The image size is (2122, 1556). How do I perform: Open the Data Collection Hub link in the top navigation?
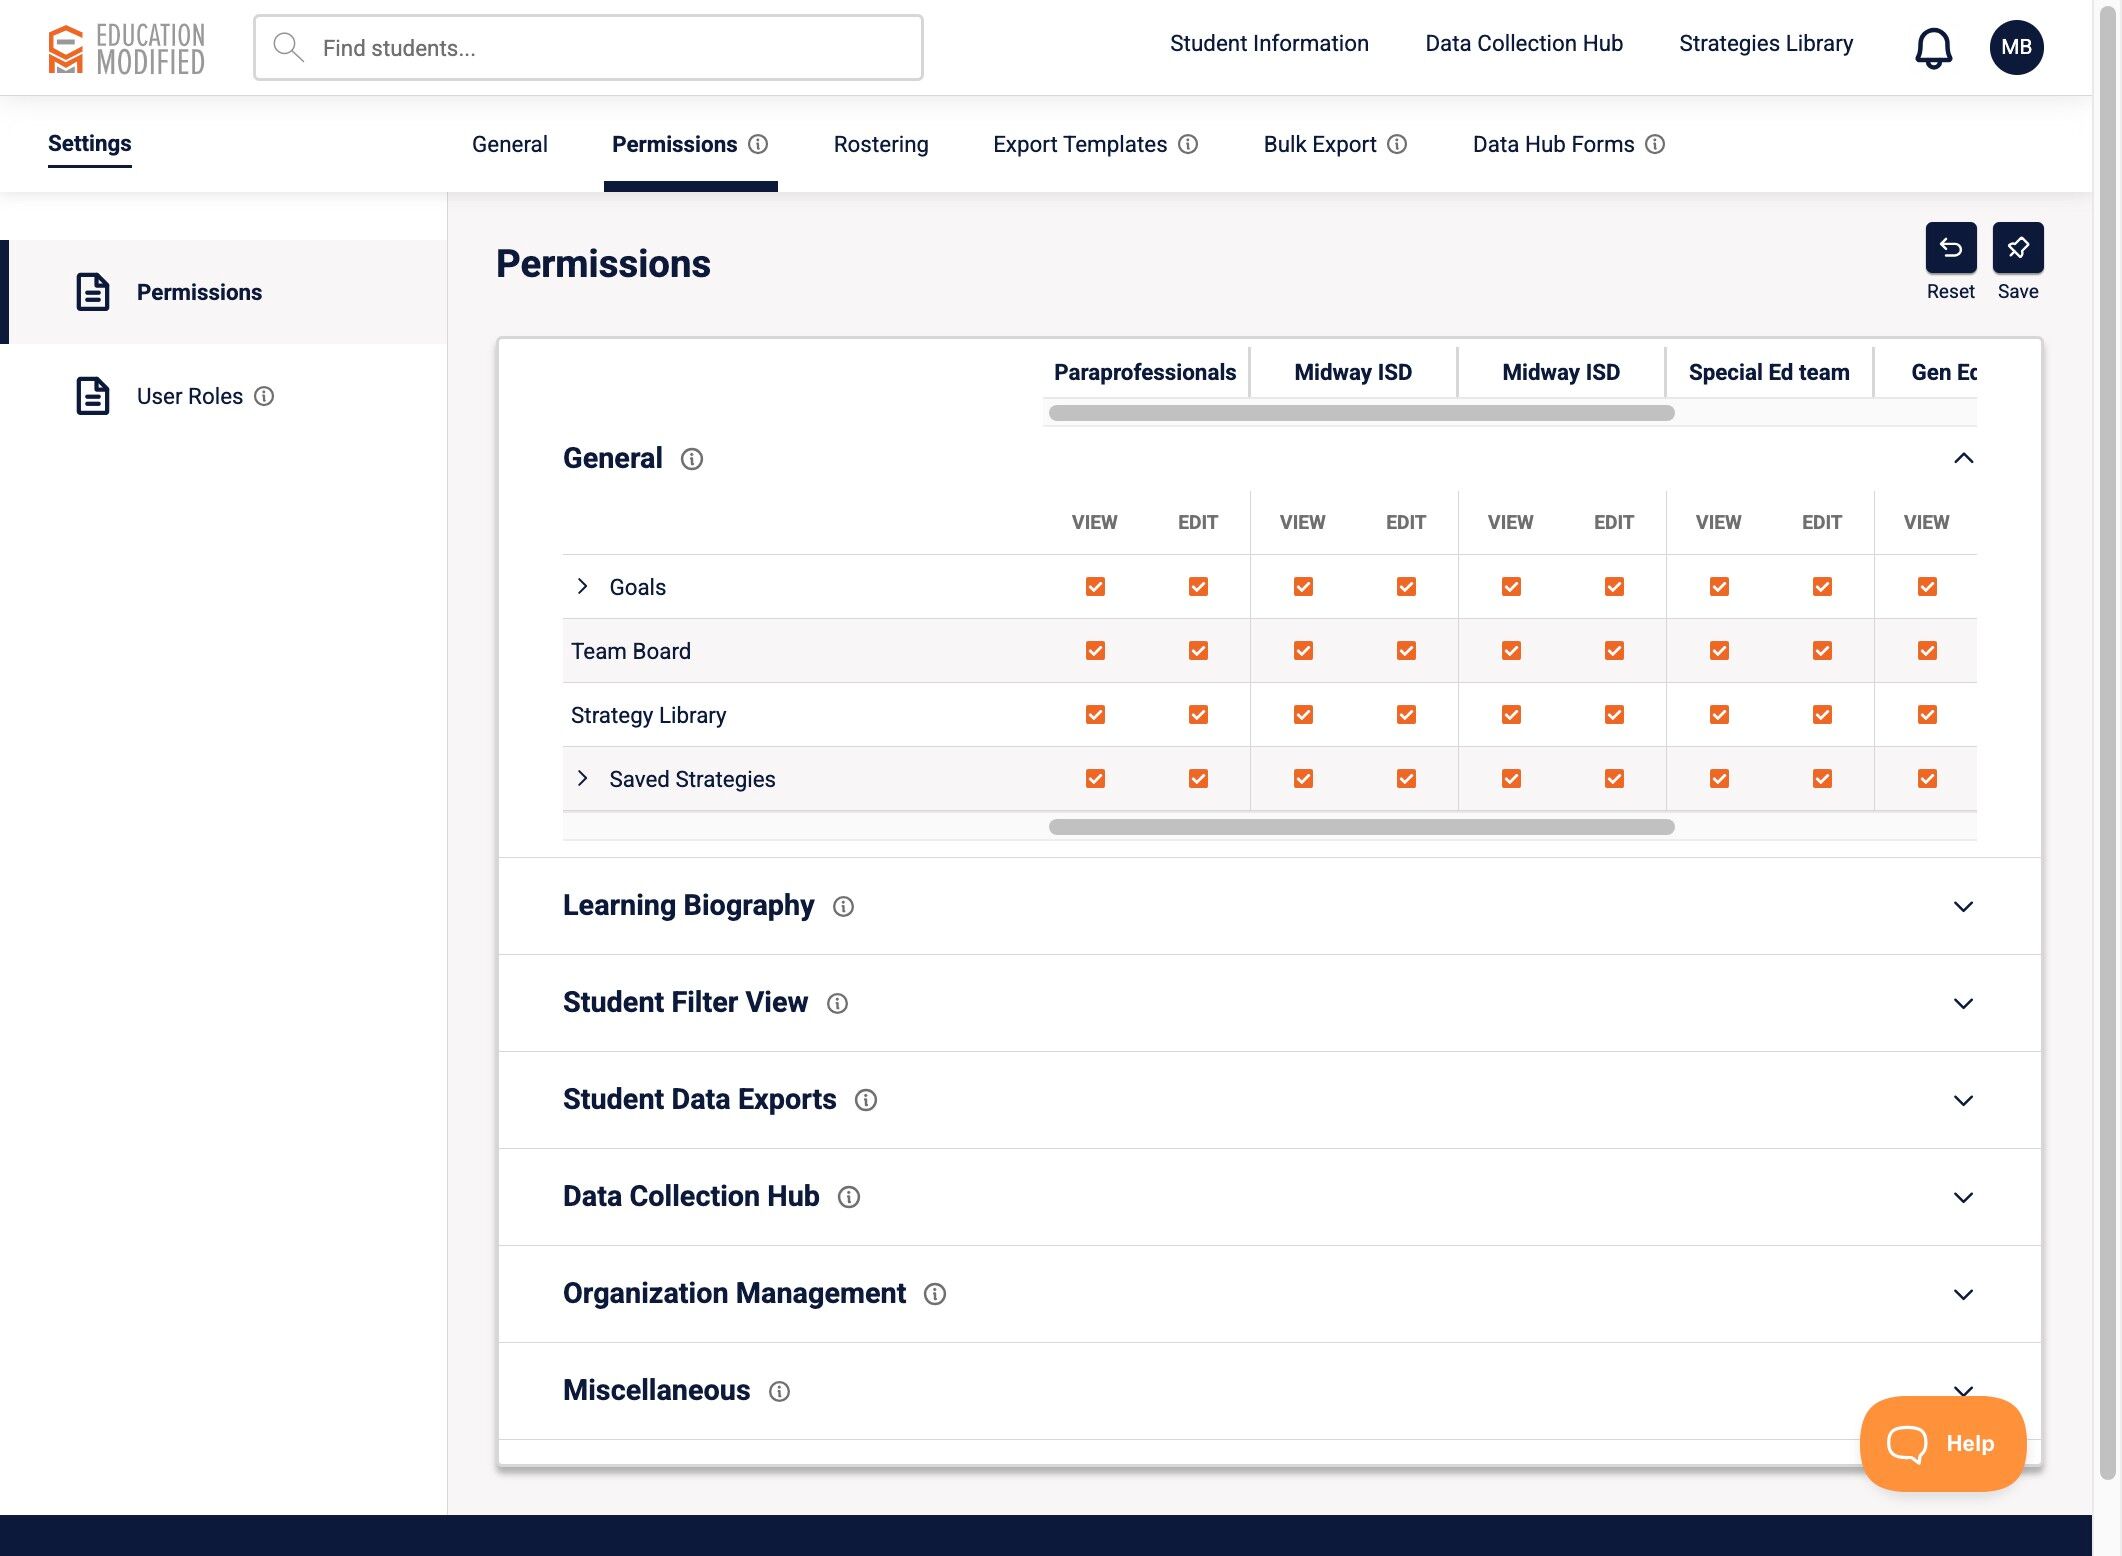1523,43
